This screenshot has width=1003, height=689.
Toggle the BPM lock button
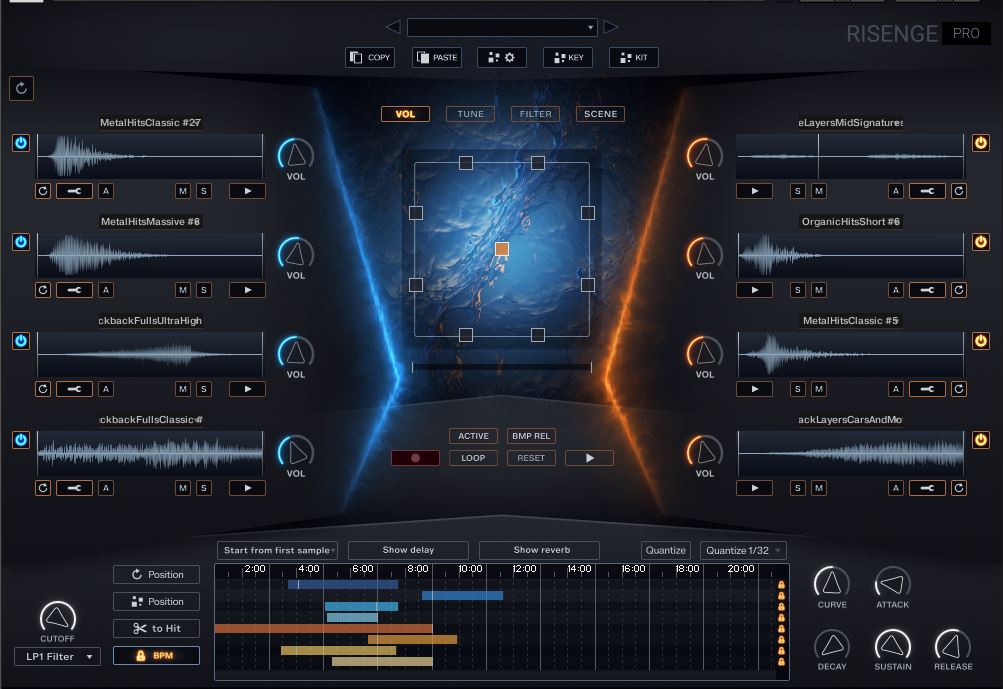pos(156,656)
